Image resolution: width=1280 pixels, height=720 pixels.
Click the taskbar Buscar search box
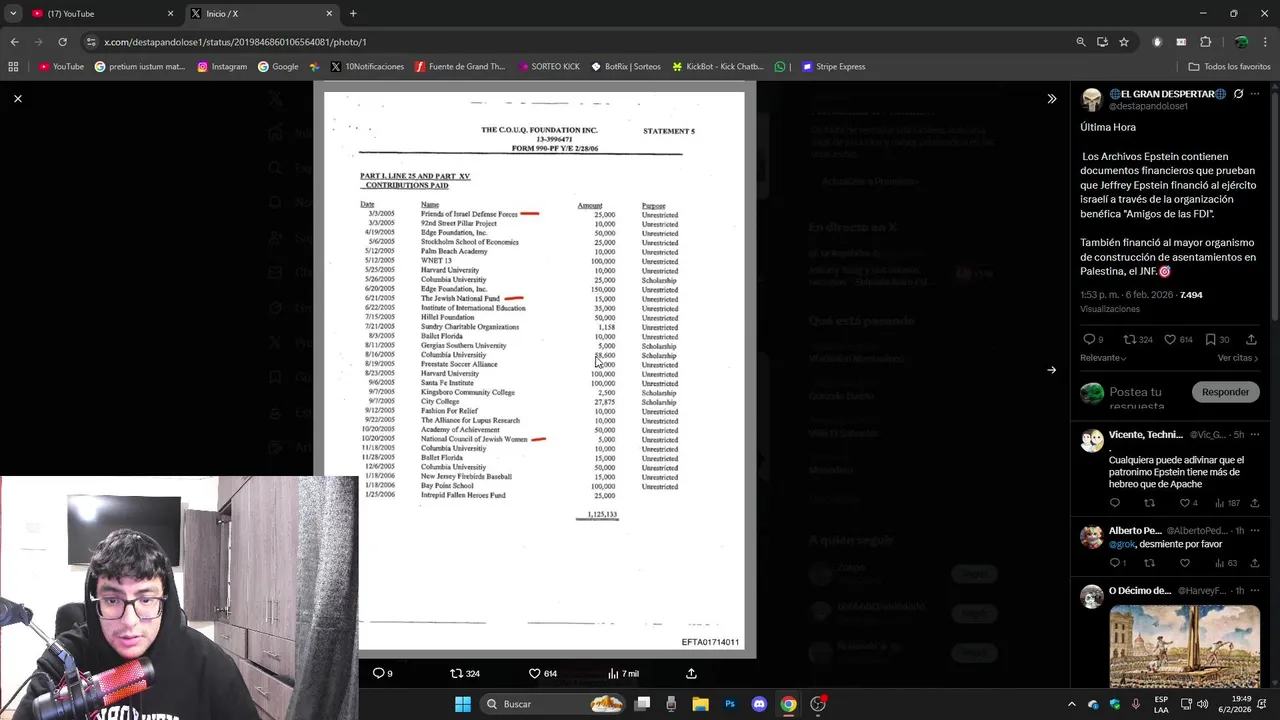[555, 704]
